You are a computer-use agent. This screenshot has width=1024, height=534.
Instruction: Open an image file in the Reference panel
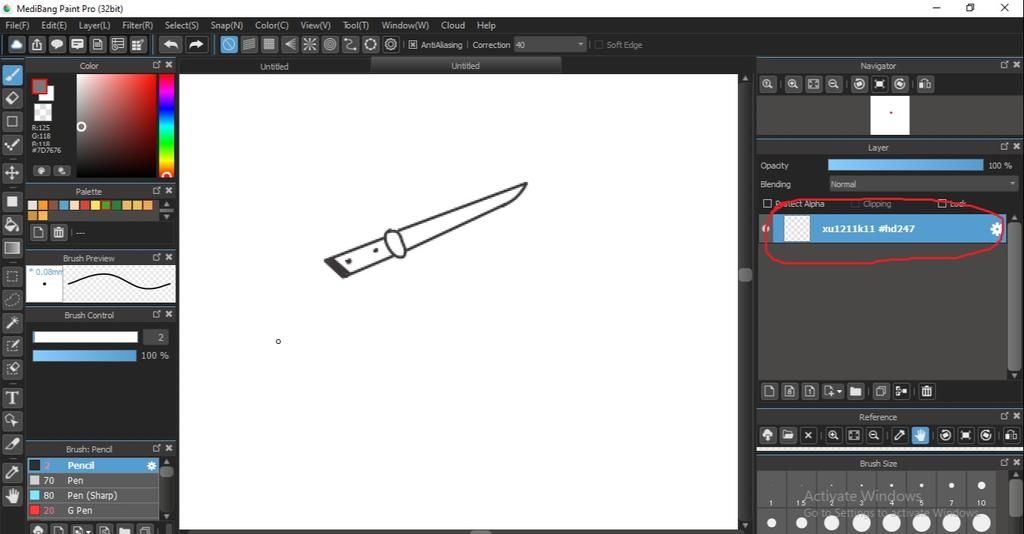788,435
